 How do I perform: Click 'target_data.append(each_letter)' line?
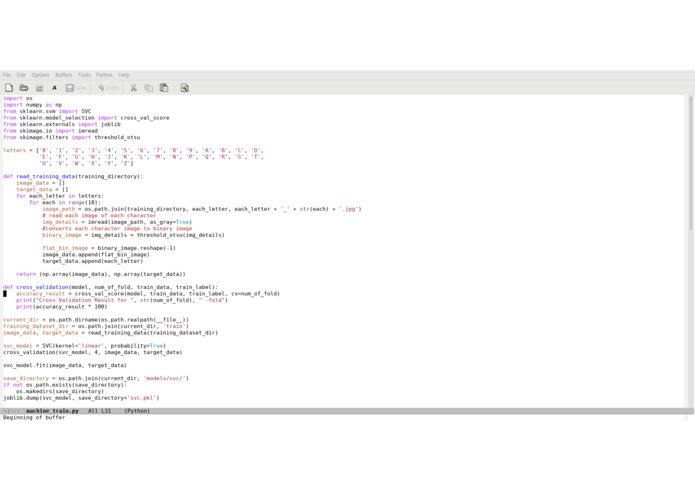click(x=93, y=261)
